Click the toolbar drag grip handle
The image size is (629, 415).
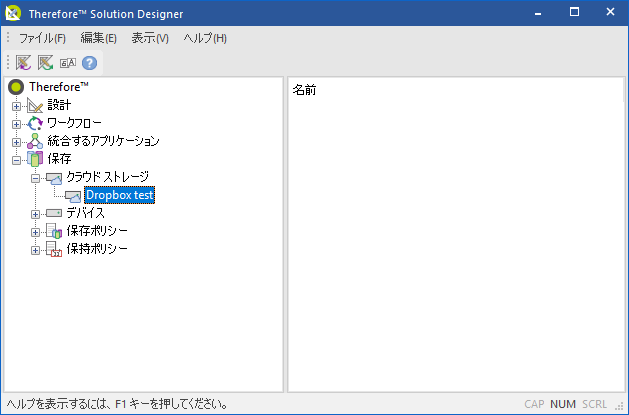click(8, 63)
